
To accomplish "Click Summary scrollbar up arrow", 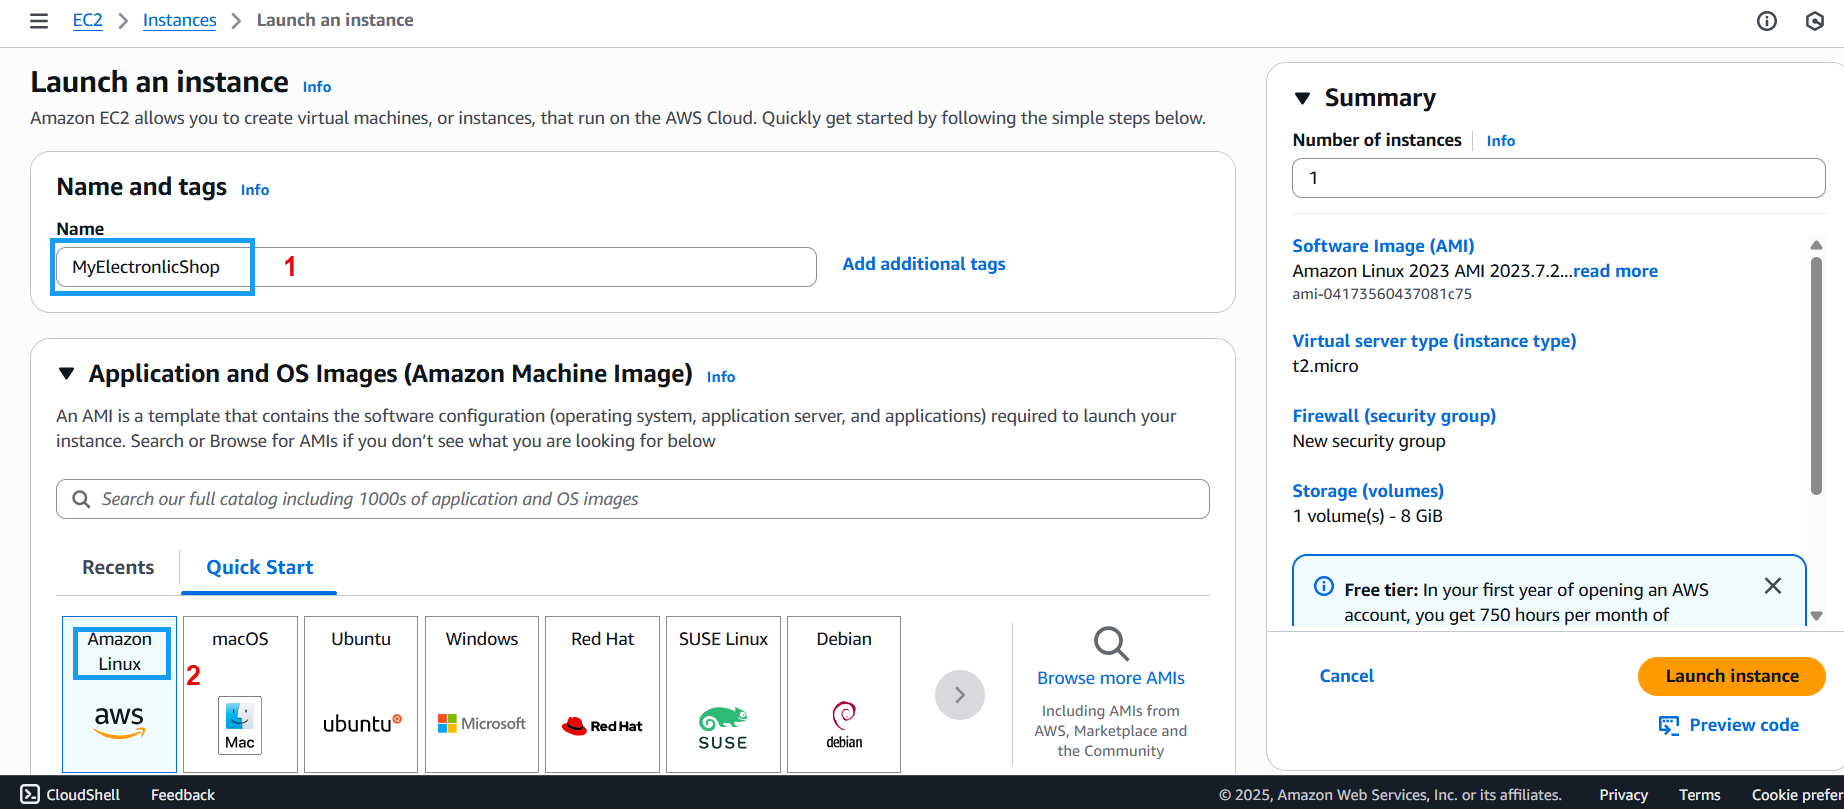I will click(1816, 245).
